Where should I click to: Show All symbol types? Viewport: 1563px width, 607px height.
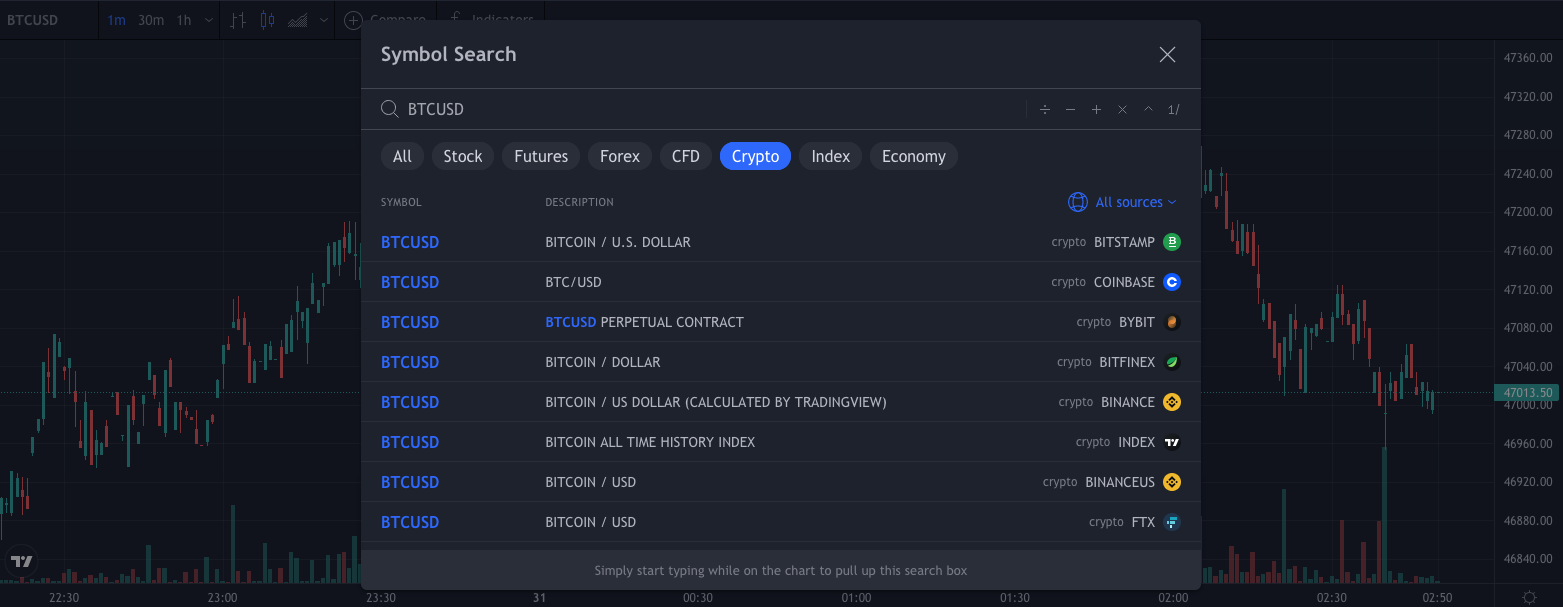(x=402, y=156)
